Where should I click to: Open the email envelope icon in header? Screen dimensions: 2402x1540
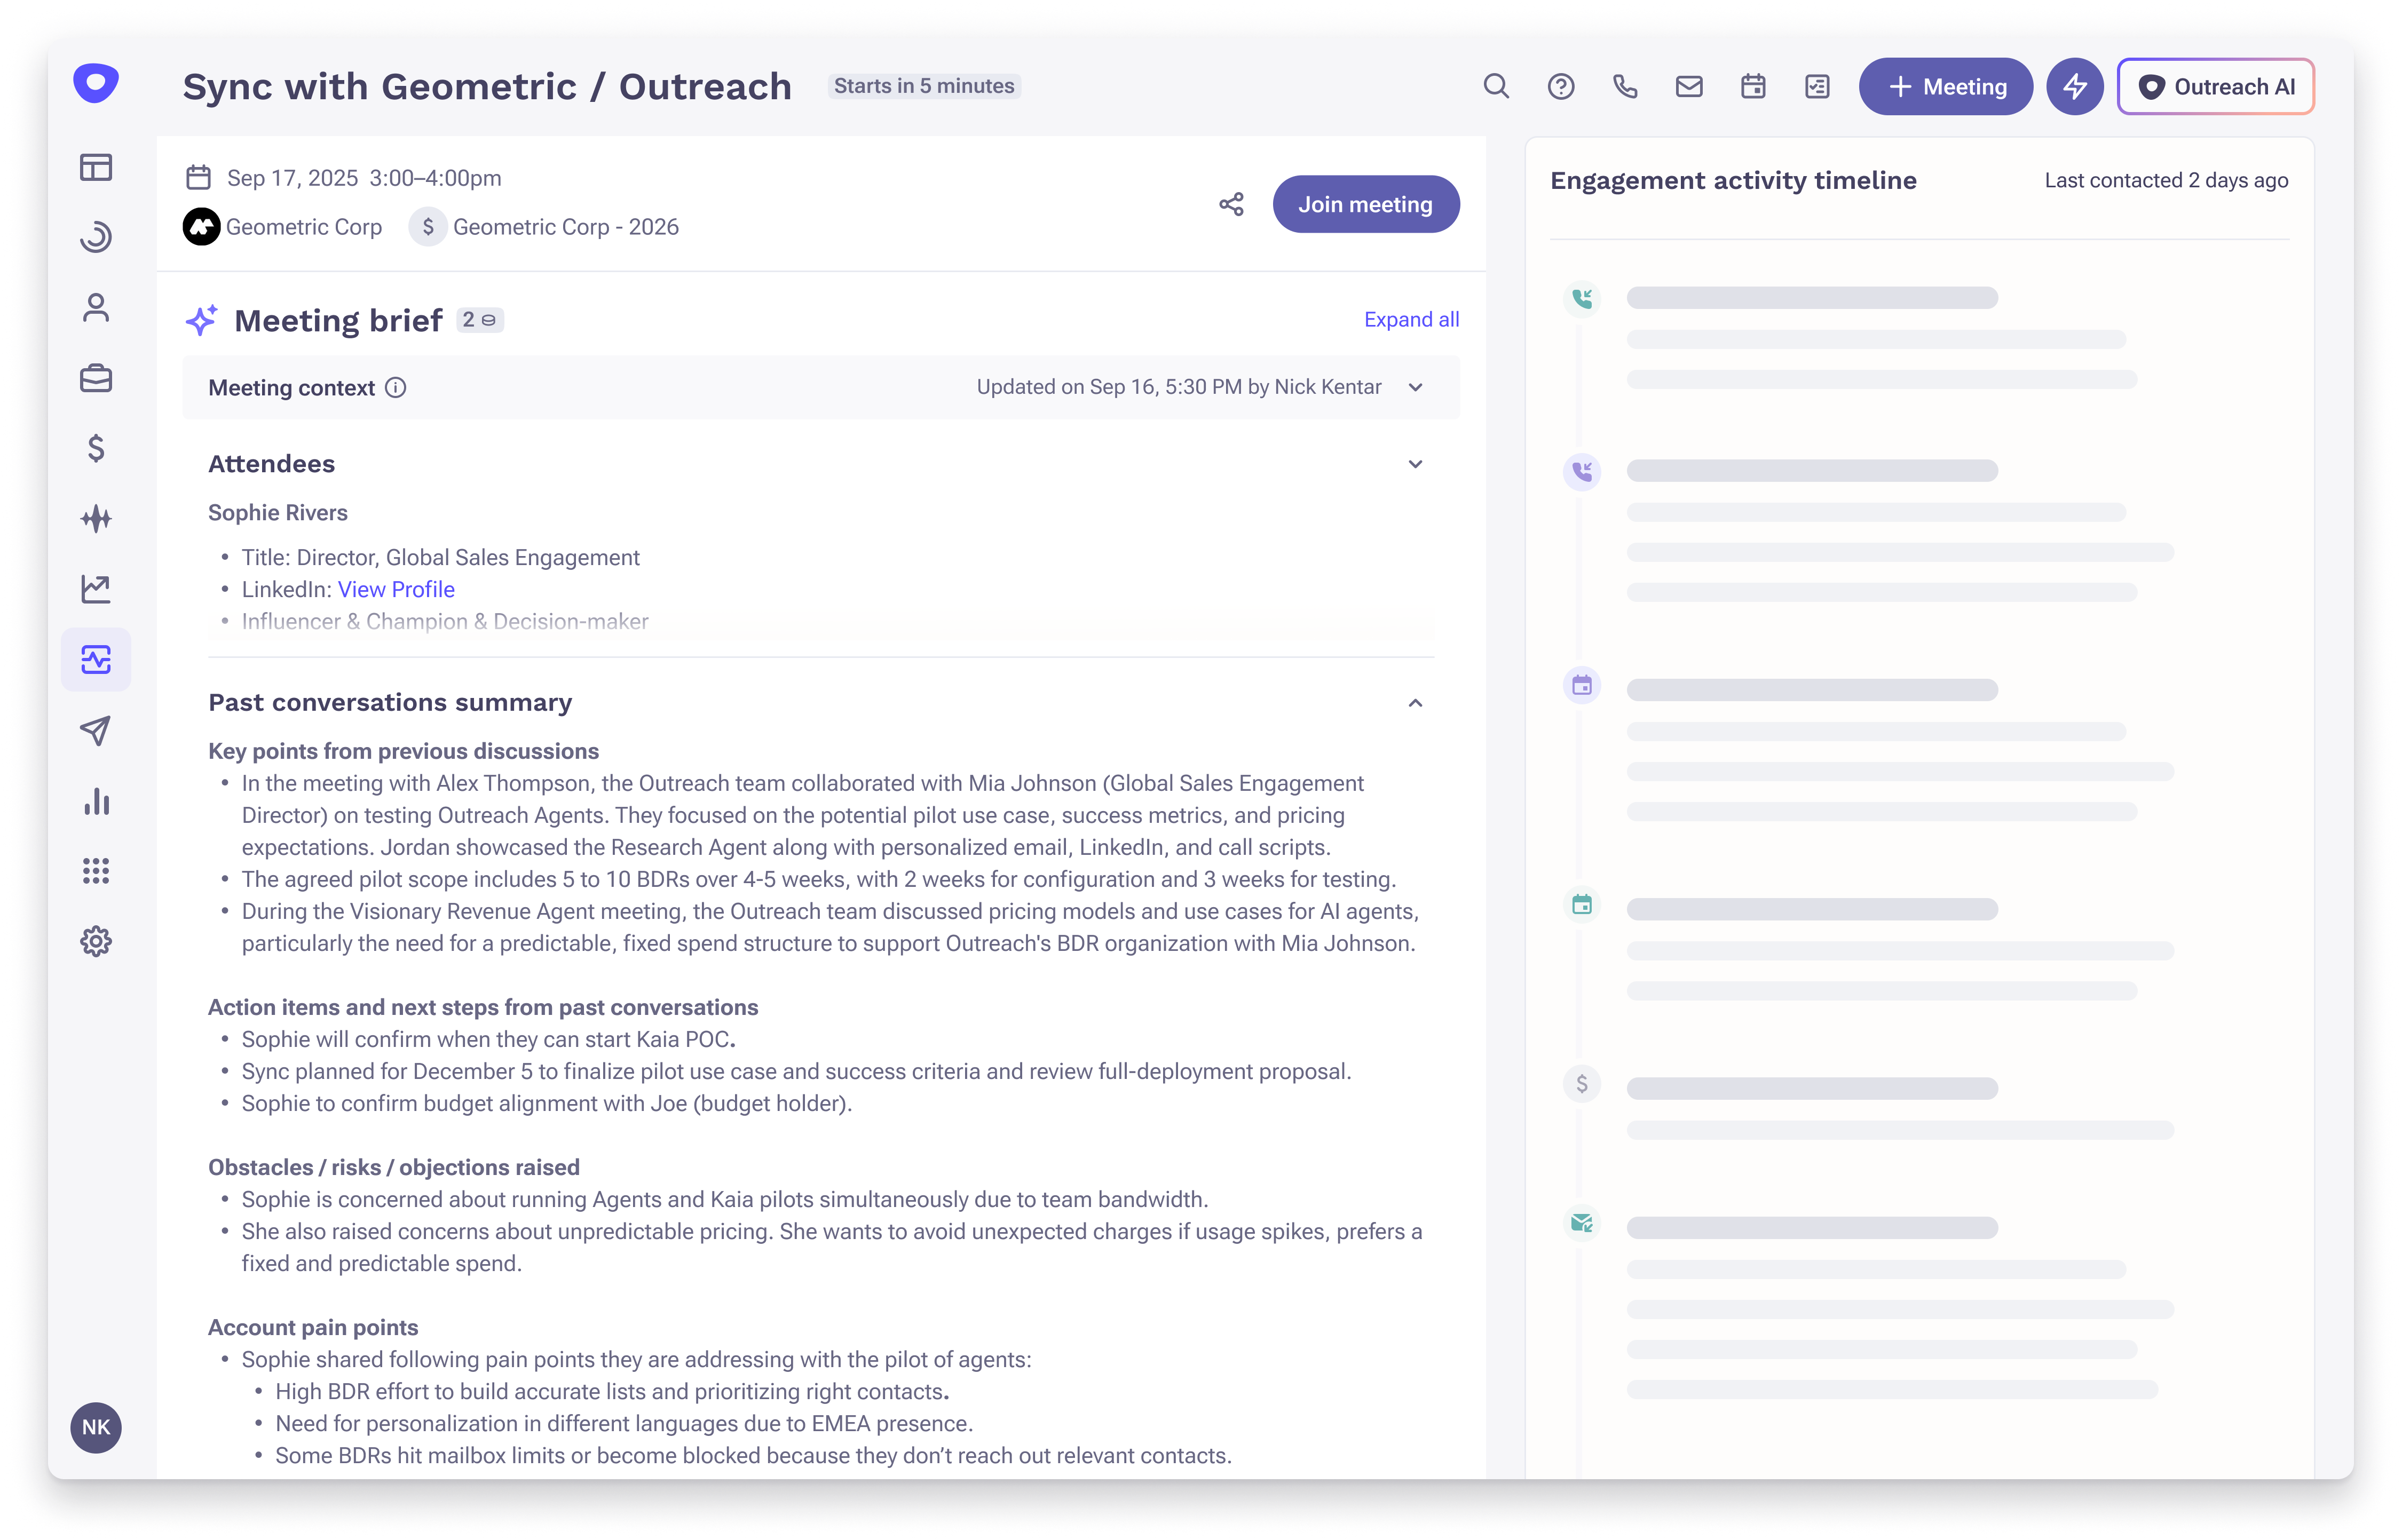(1689, 86)
